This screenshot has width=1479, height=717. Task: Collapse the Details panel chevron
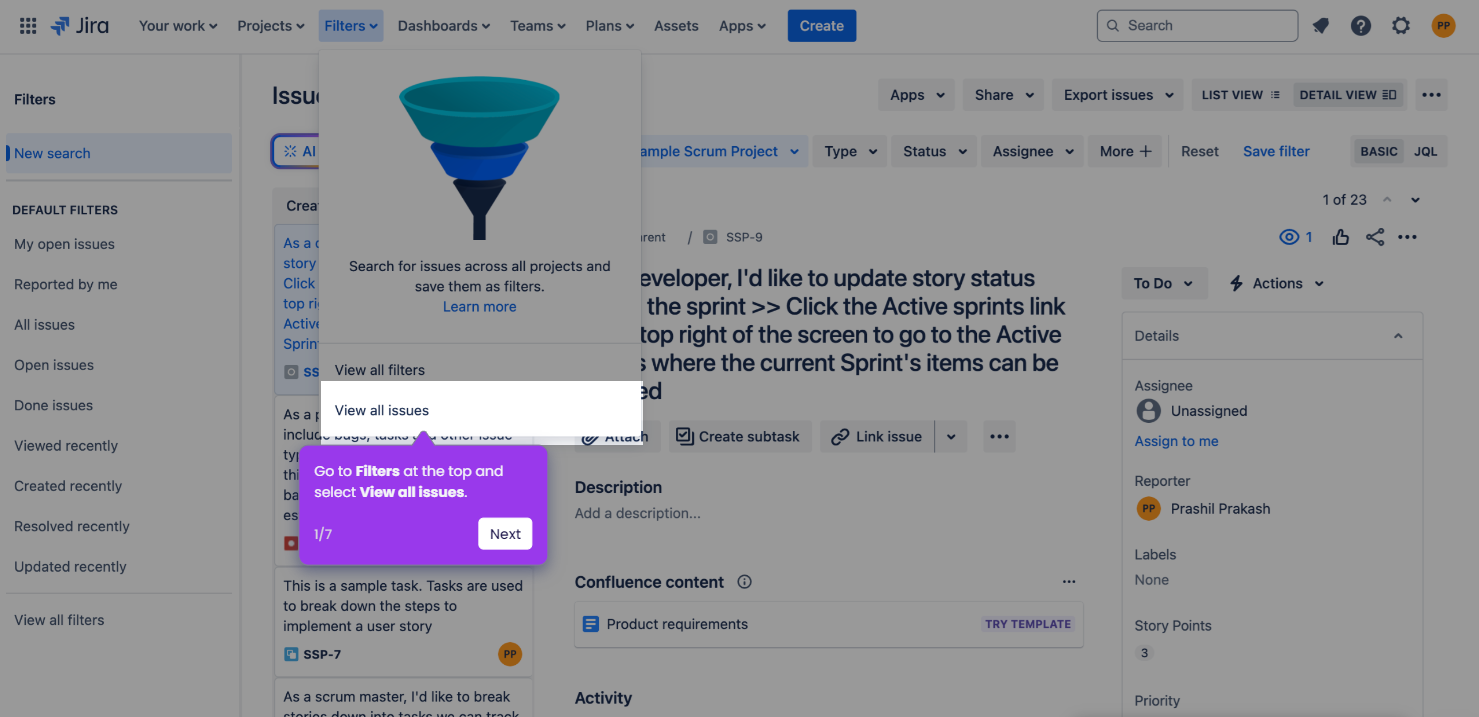(x=1398, y=335)
